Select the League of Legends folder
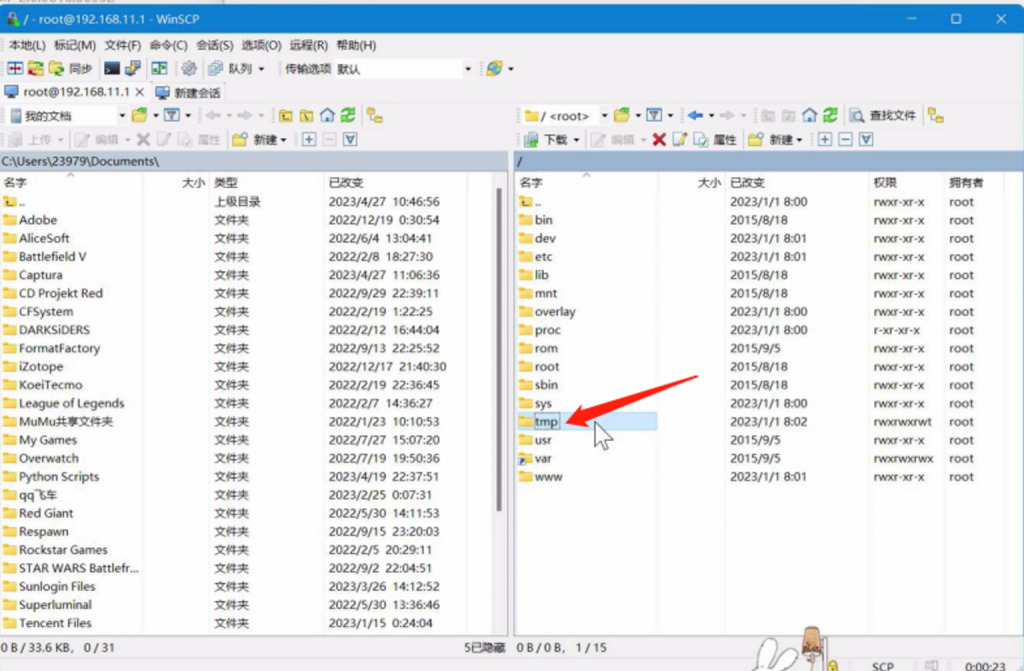The image size is (1024, 671). point(71,403)
